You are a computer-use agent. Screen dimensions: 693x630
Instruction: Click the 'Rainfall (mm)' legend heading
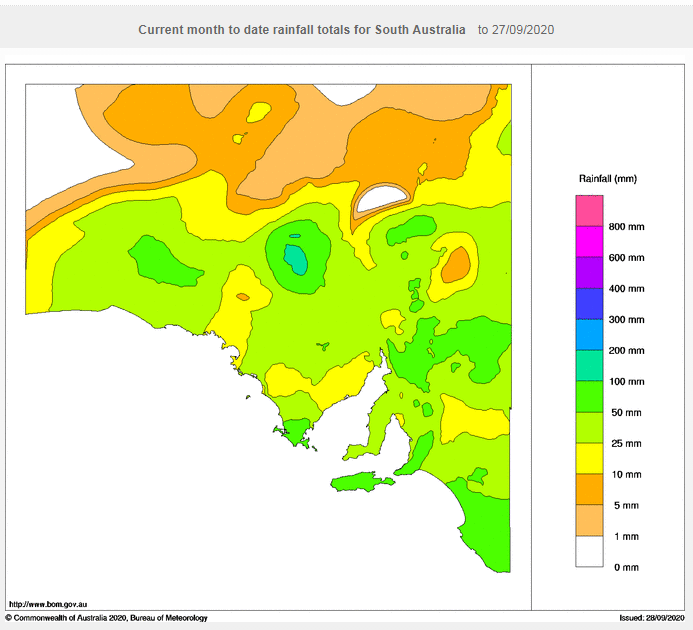[x=608, y=179]
